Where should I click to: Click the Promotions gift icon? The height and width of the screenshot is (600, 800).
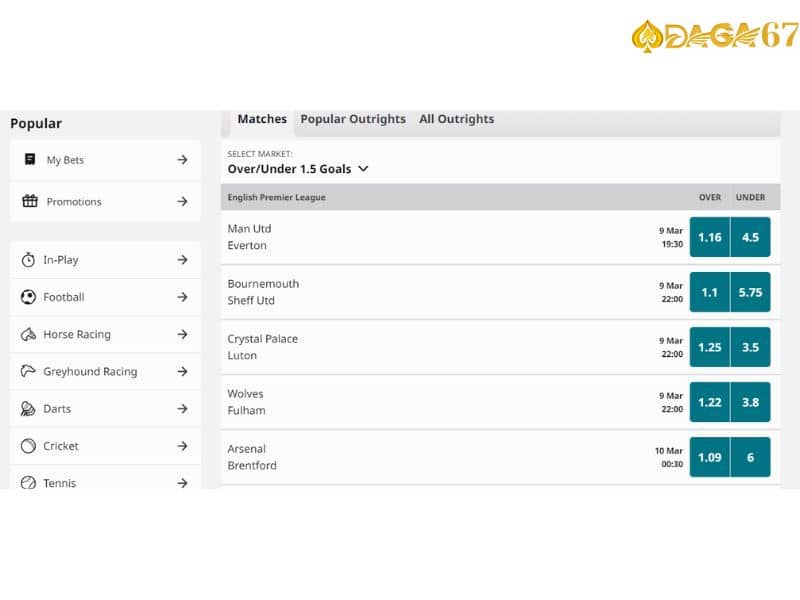click(x=30, y=201)
